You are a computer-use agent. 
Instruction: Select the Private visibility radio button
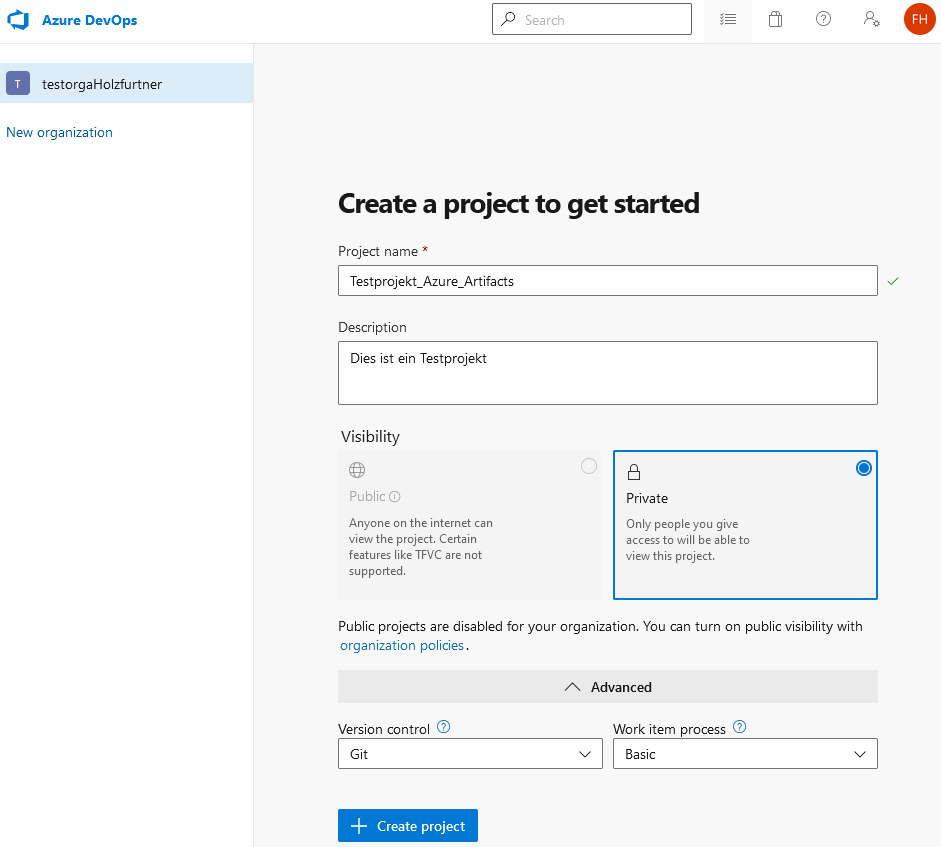pyautogui.click(x=864, y=468)
